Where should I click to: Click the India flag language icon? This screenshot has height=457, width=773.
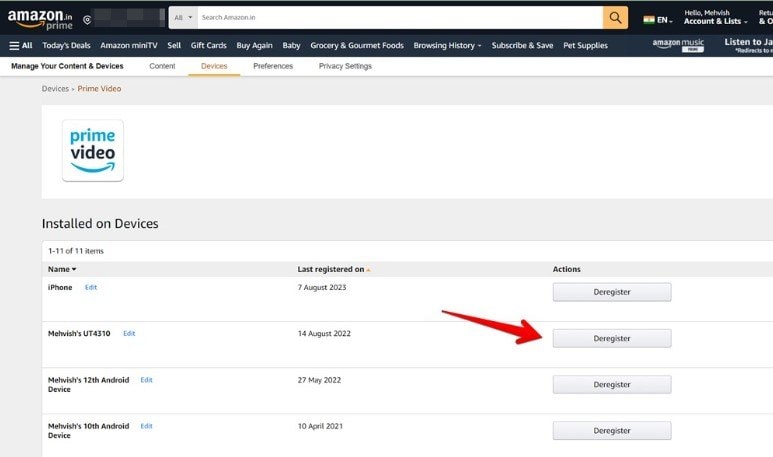(x=649, y=20)
